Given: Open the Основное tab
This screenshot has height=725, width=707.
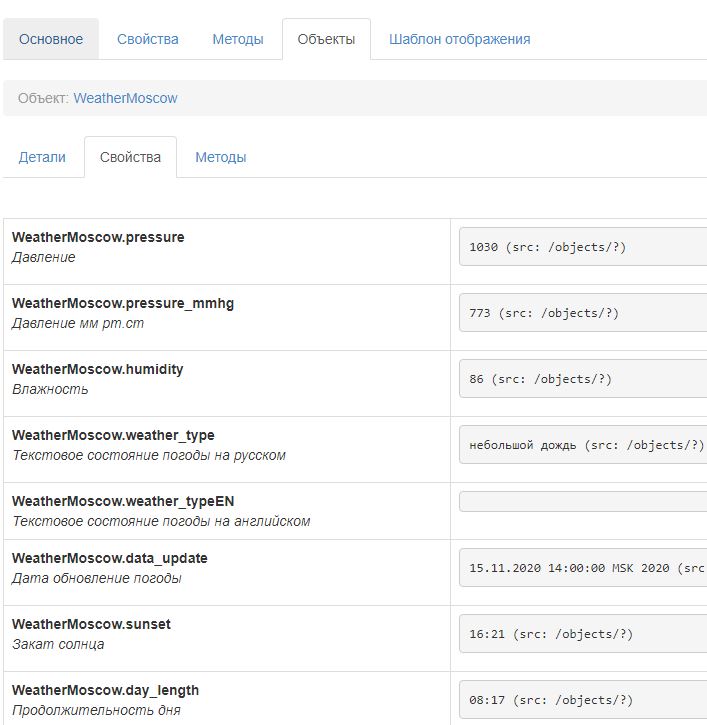Looking at the screenshot, I should point(51,39).
